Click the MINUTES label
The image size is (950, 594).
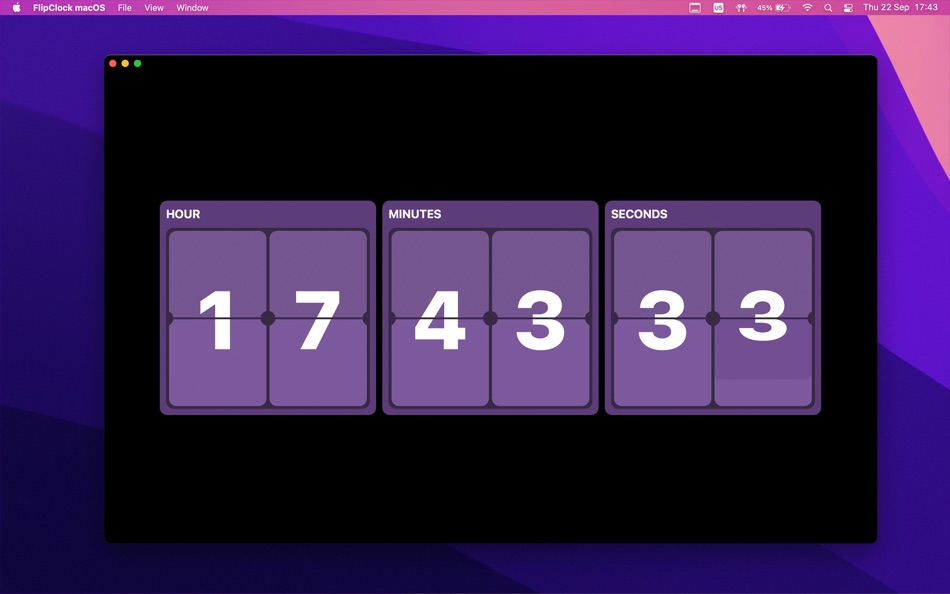click(x=415, y=214)
